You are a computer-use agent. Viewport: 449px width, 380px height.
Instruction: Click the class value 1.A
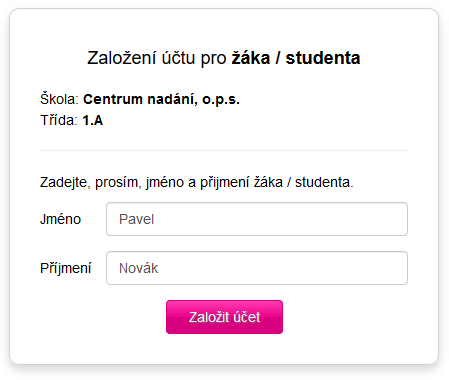point(93,120)
